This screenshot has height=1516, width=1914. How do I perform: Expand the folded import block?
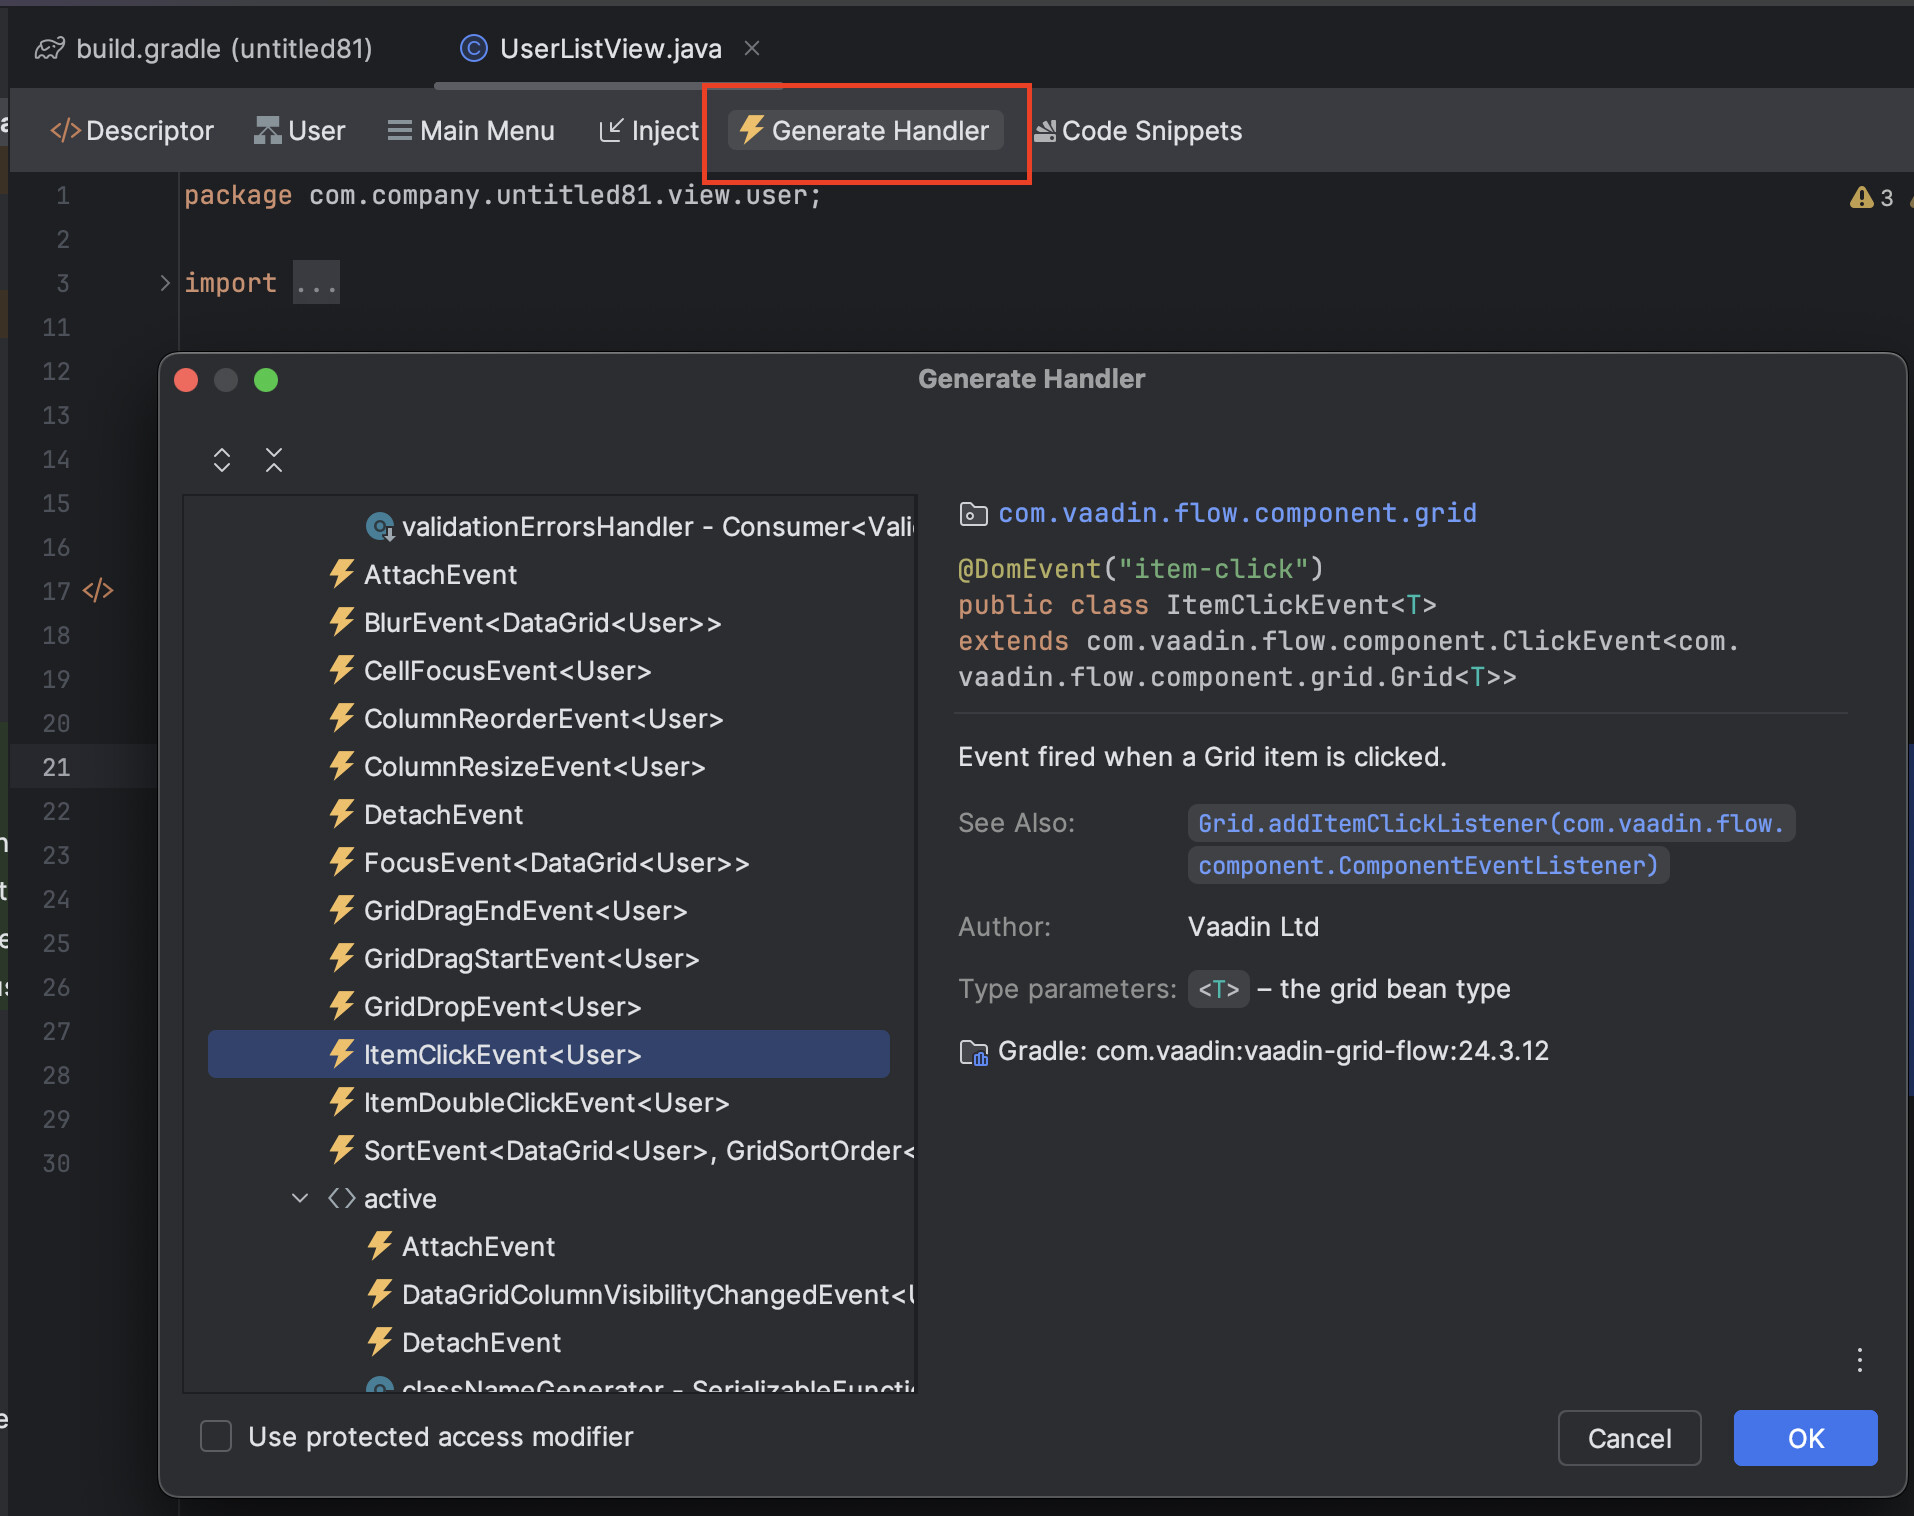click(x=165, y=283)
